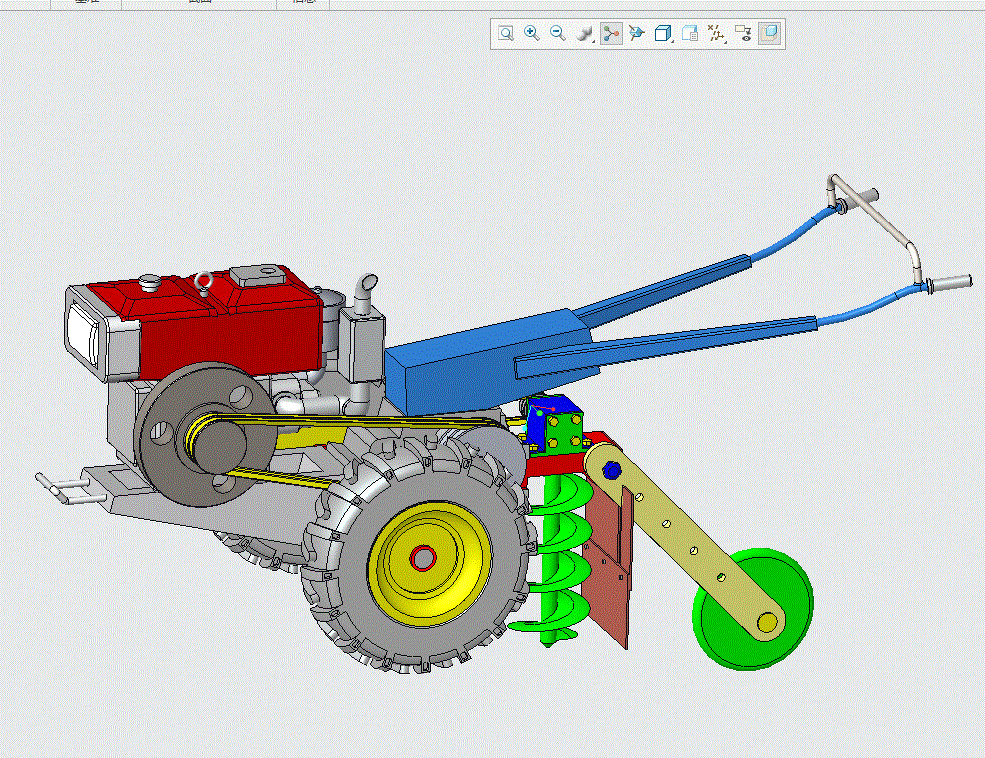Screen dimensions: 985x758
Task: Click the Refit view icon
Action: (506, 33)
